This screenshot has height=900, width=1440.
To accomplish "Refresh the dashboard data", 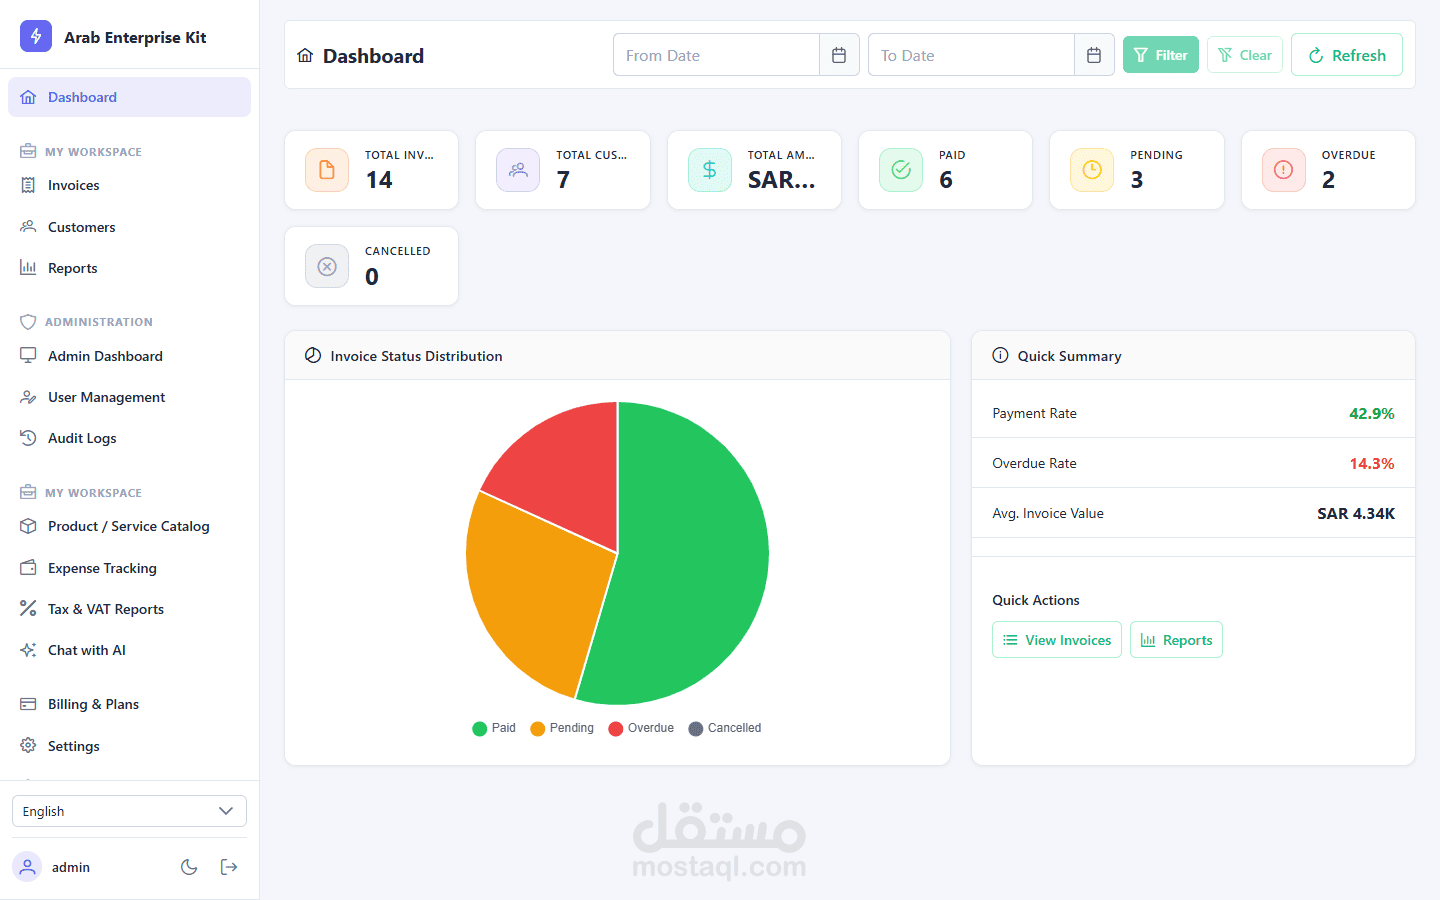I will click(1347, 55).
